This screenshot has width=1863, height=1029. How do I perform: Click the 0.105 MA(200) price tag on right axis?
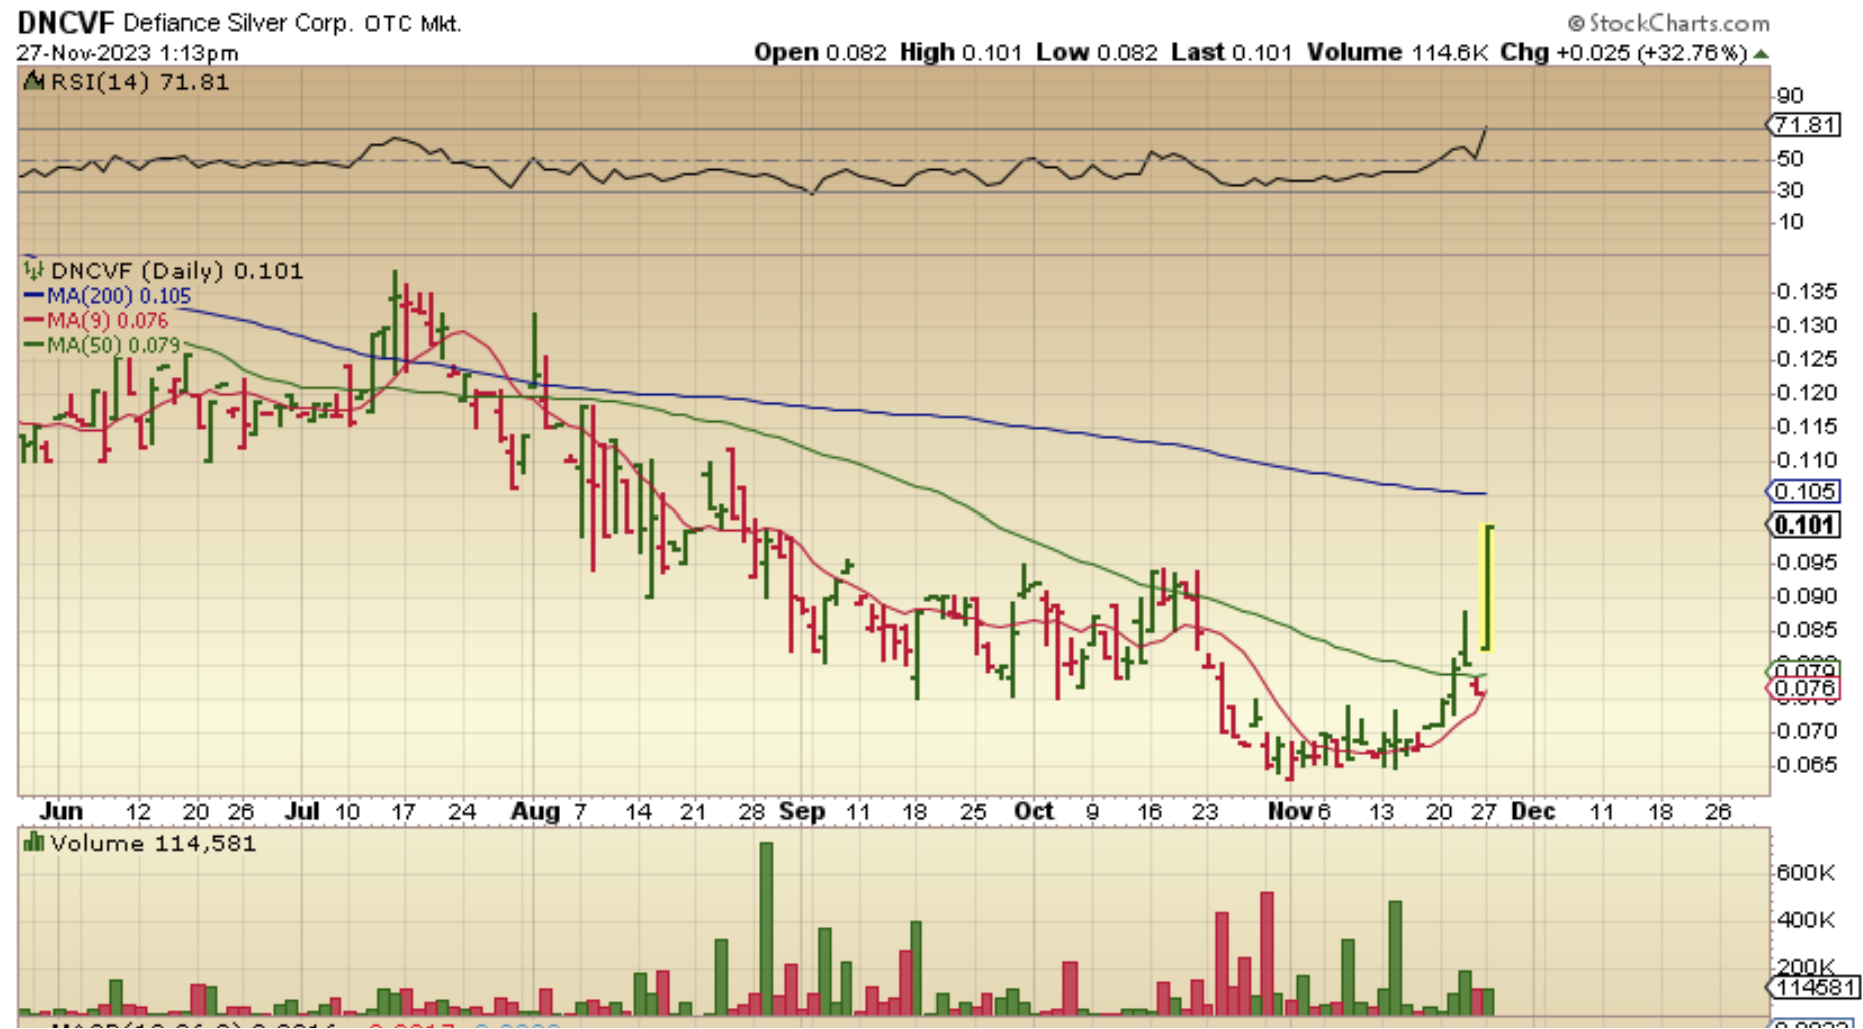click(1803, 491)
